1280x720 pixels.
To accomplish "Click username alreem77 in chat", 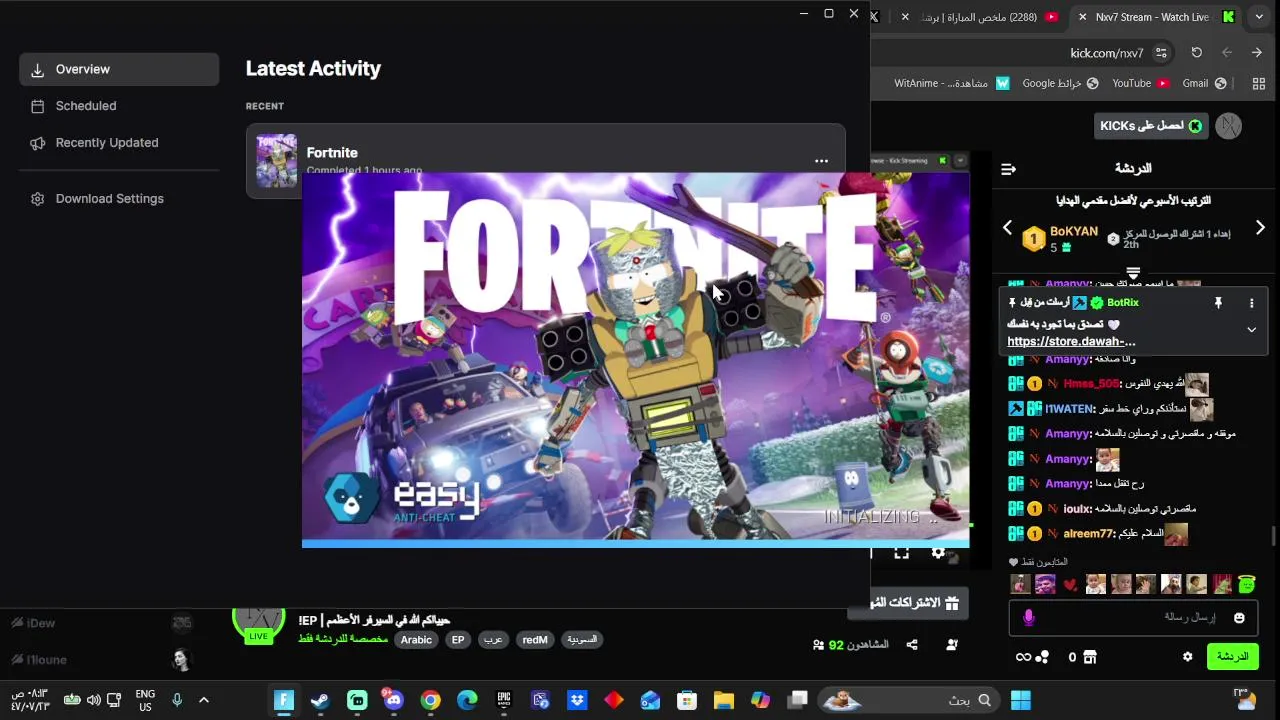I will pos(1088,534).
